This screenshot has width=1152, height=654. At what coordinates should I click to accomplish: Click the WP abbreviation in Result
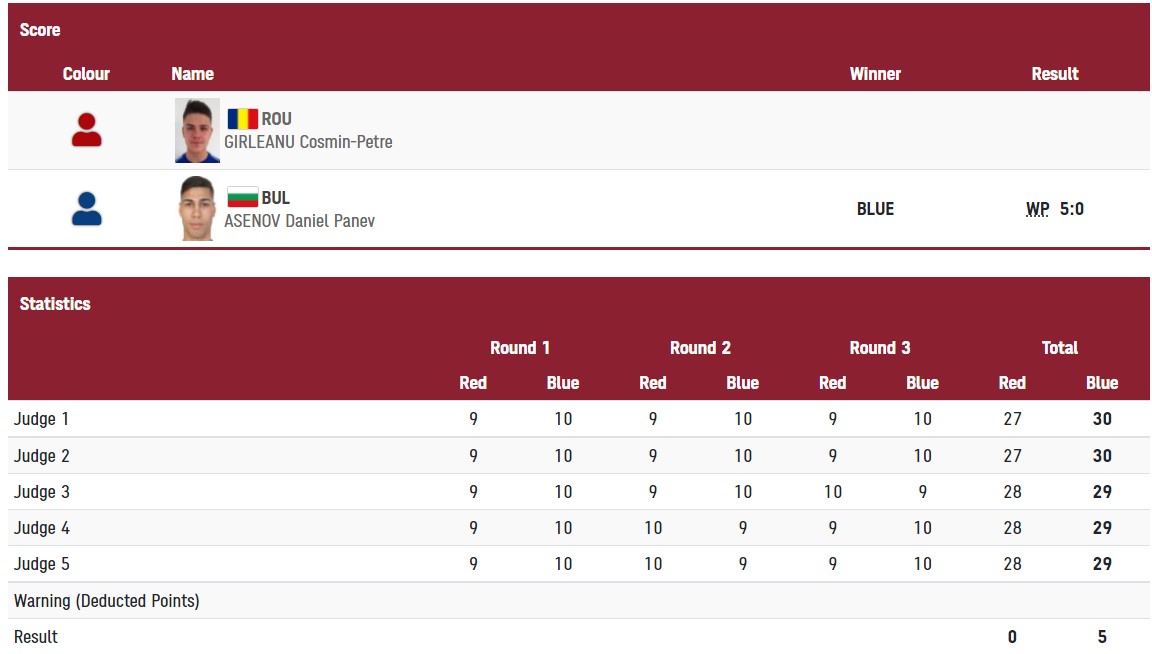pyautogui.click(x=1037, y=209)
